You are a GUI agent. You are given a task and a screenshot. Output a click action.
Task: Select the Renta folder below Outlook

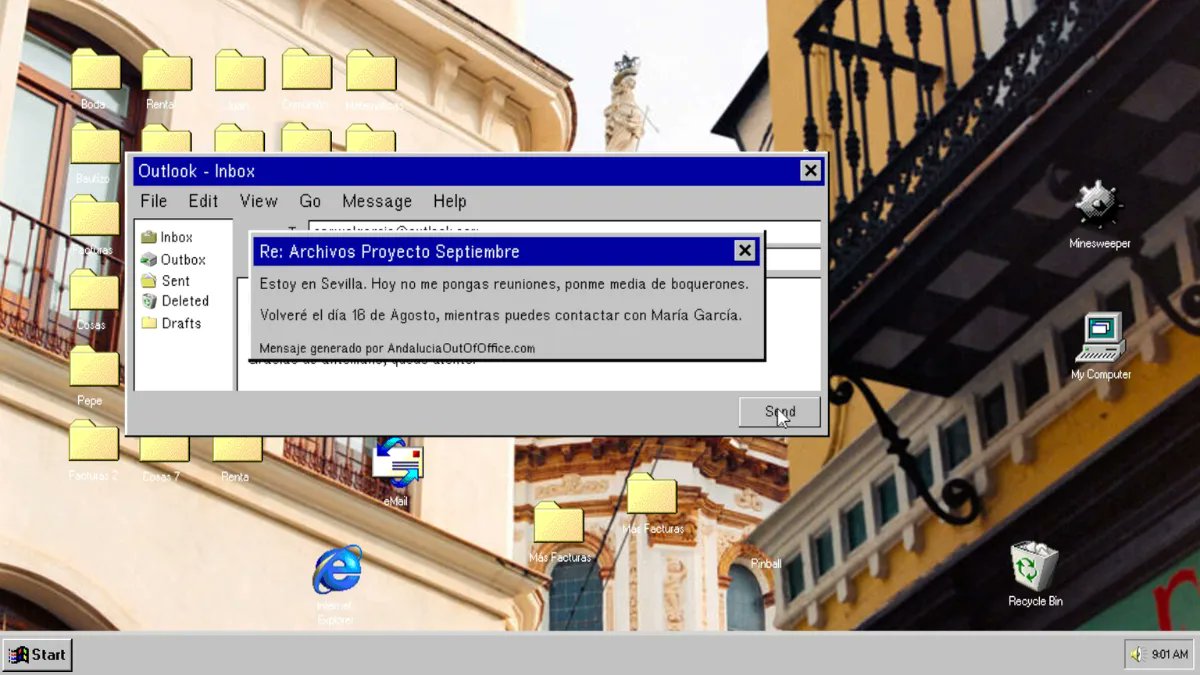(236, 459)
